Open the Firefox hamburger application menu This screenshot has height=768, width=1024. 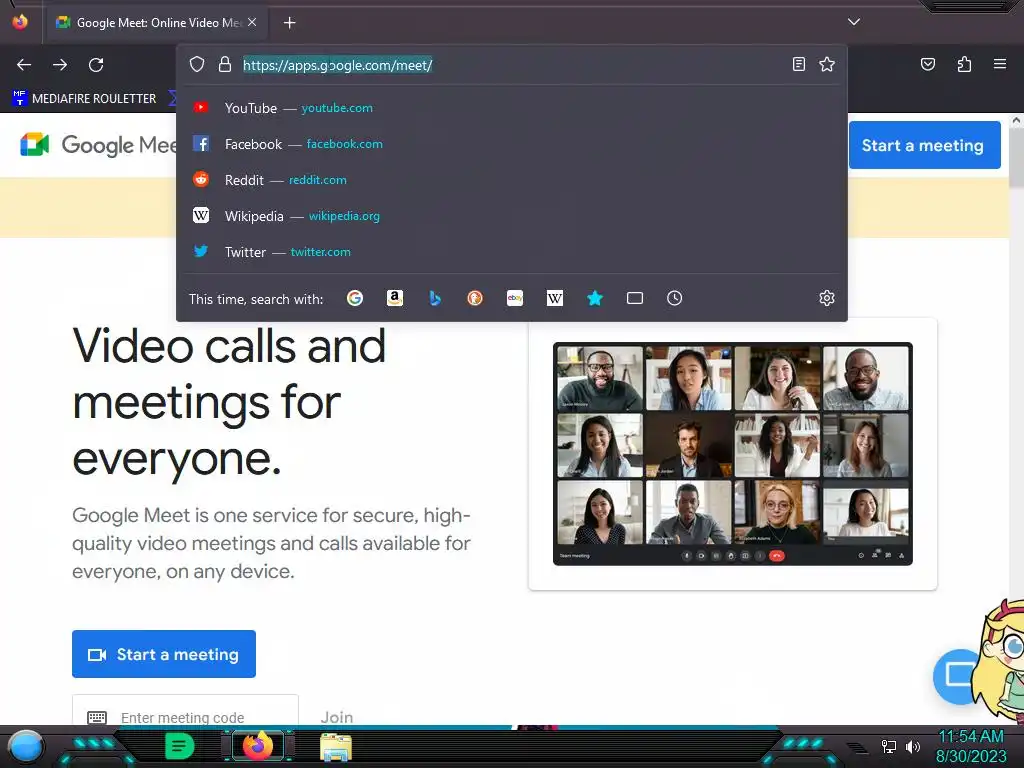click(x=1000, y=64)
